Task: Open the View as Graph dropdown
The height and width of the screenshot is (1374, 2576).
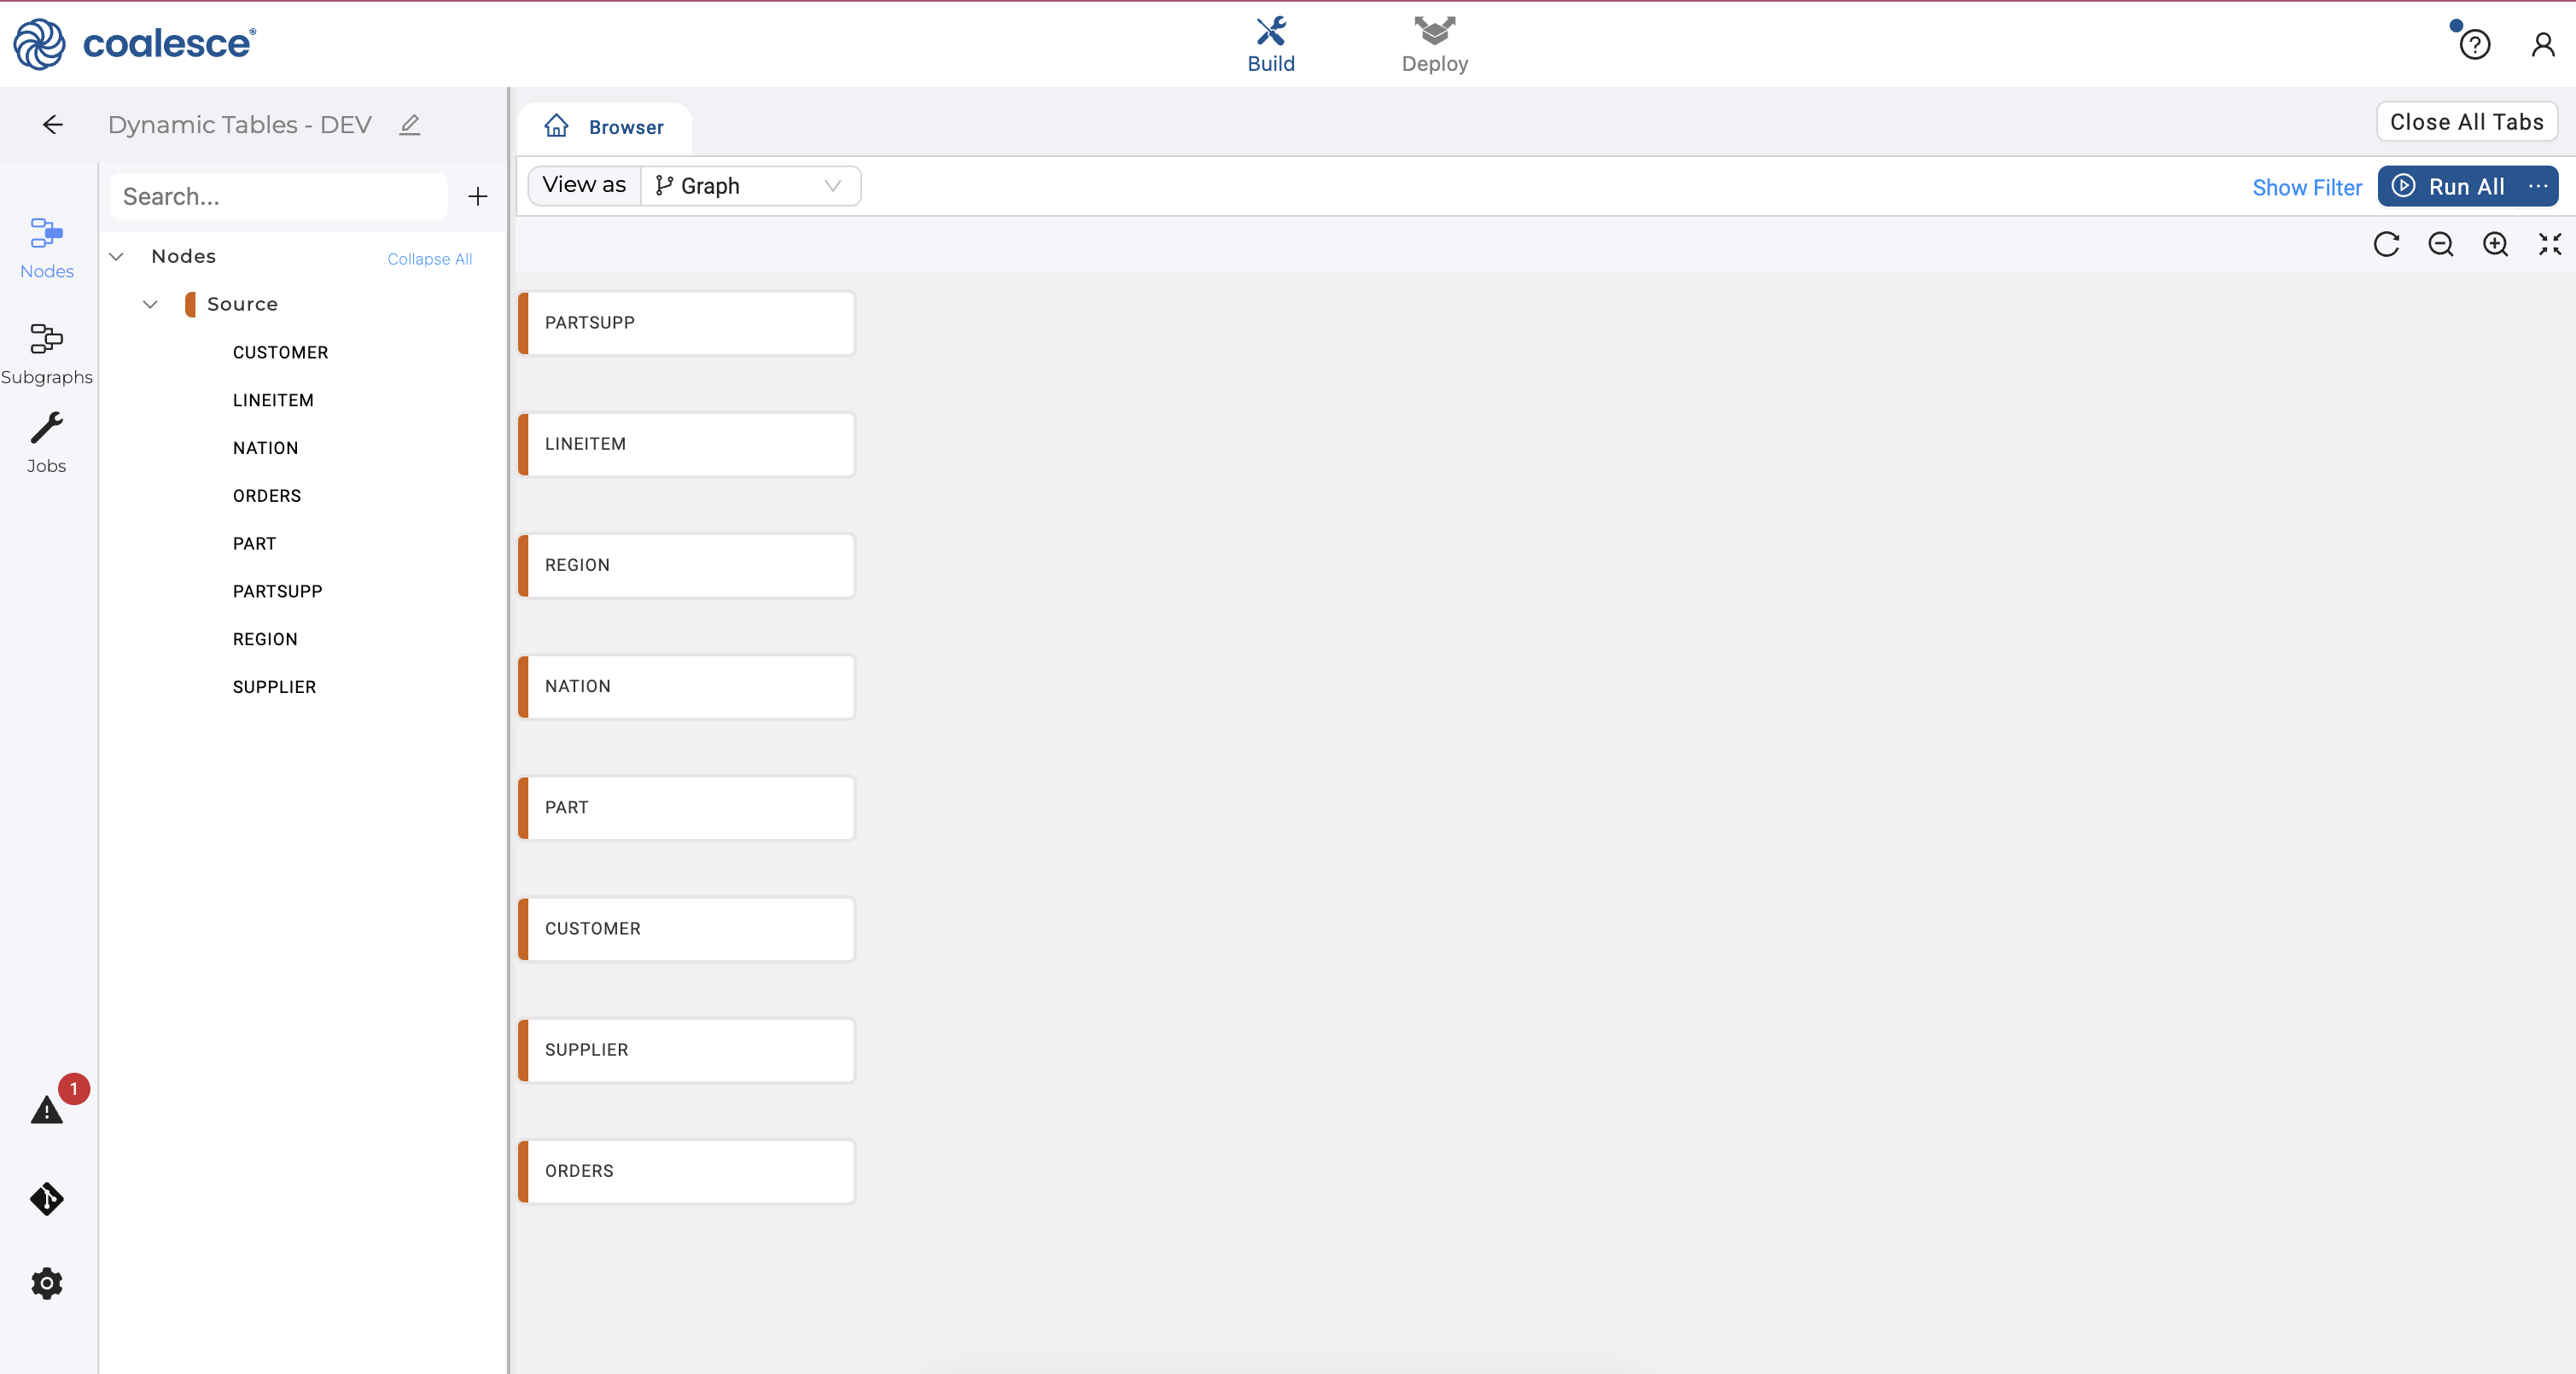Action: click(x=749, y=186)
